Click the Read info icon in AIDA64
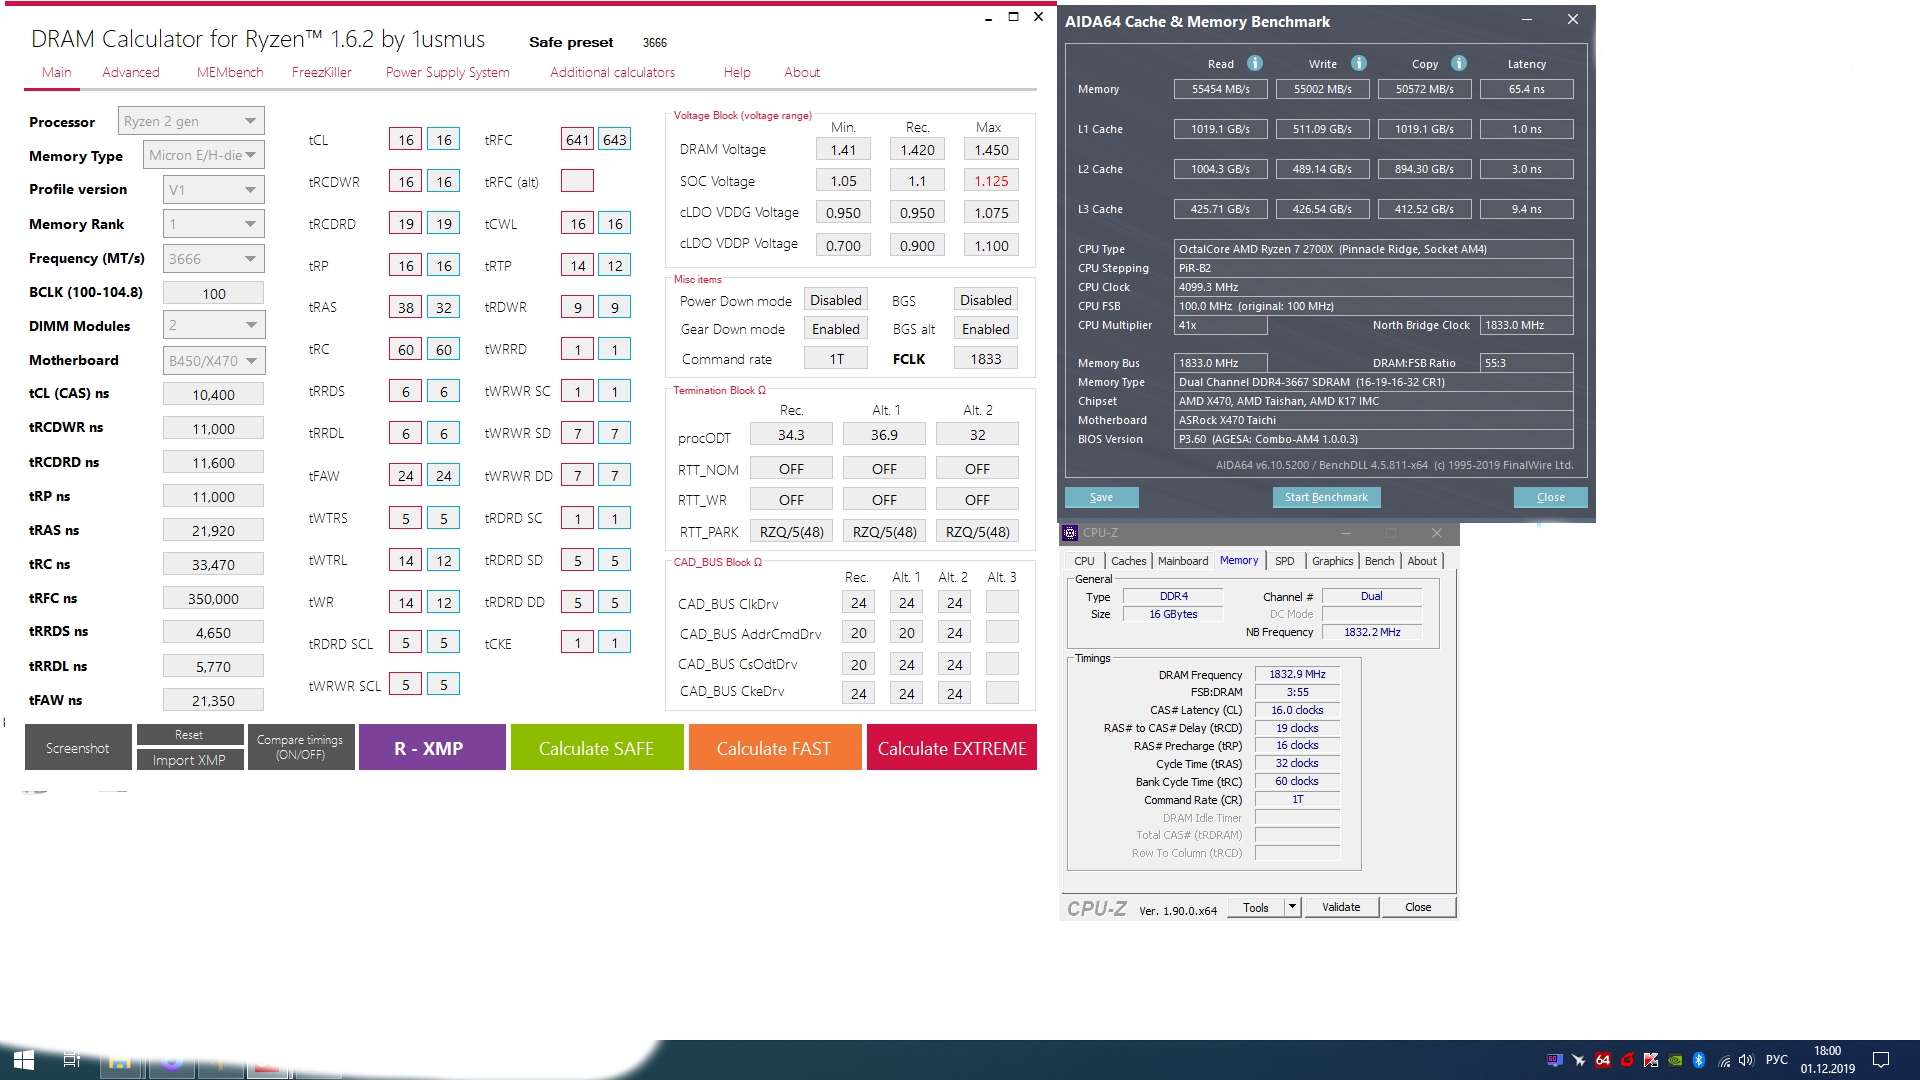Screen dimensions: 1920x1080 (1255, 63)
